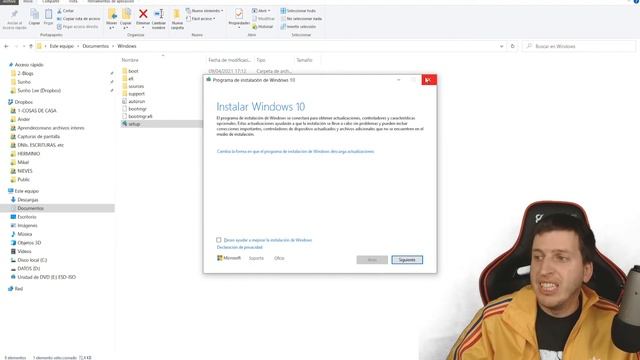Open the Fácil acceso dropdown
Image resolution: width=640 pixels, height=360 pixels.
200,19
